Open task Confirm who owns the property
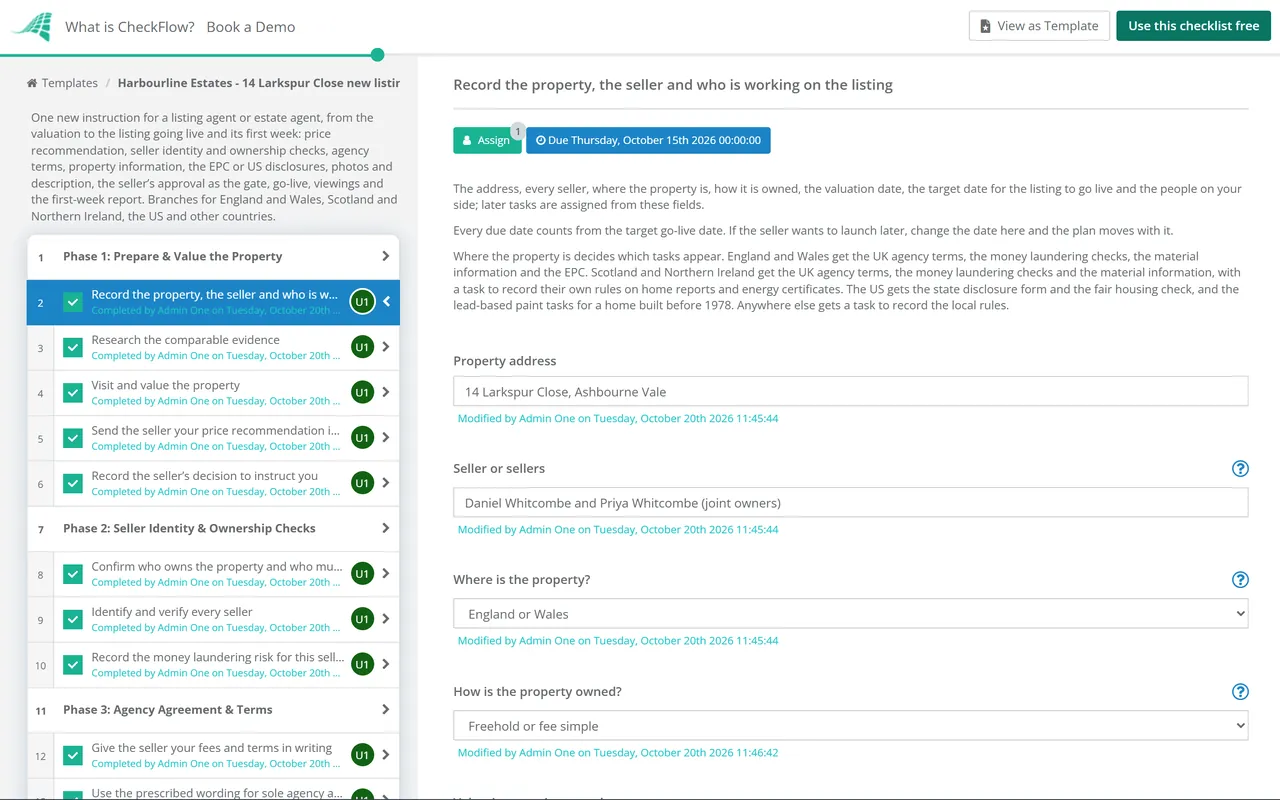 tap(213, 574)
